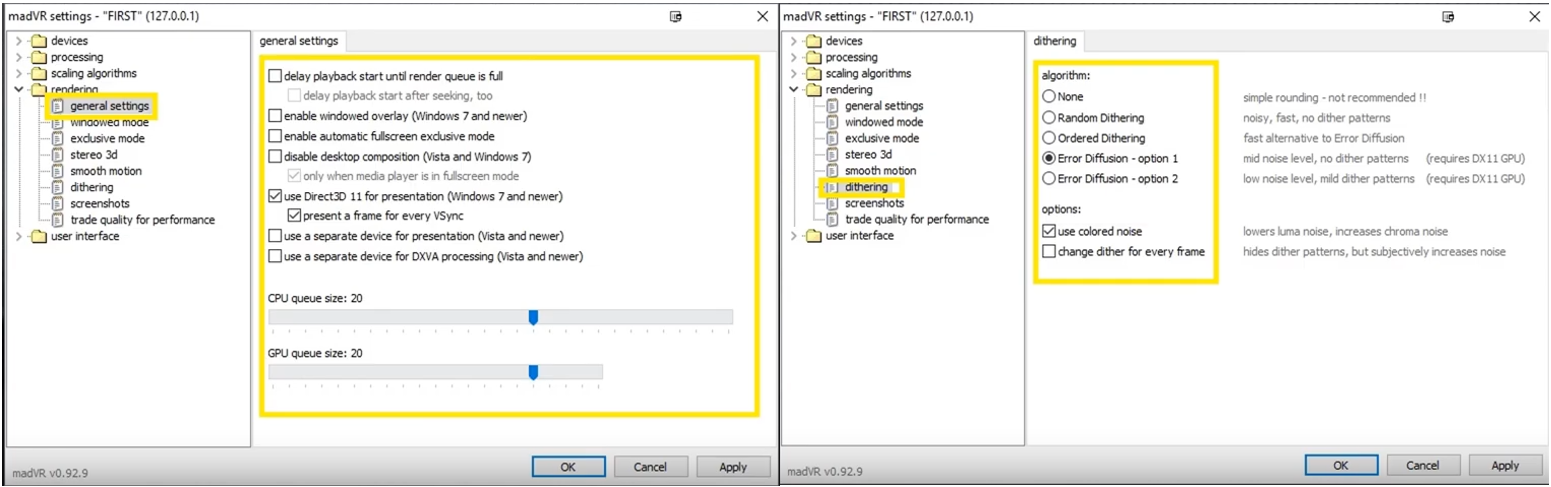Expand processing node in left window
Screen dimensions: 1551x487
(19, 57)
